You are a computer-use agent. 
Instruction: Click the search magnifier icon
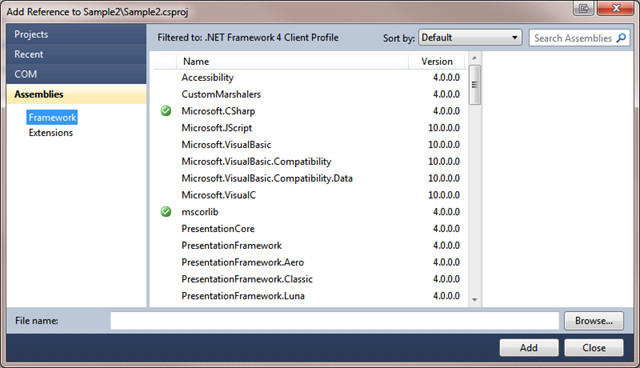tap(621, 38)
